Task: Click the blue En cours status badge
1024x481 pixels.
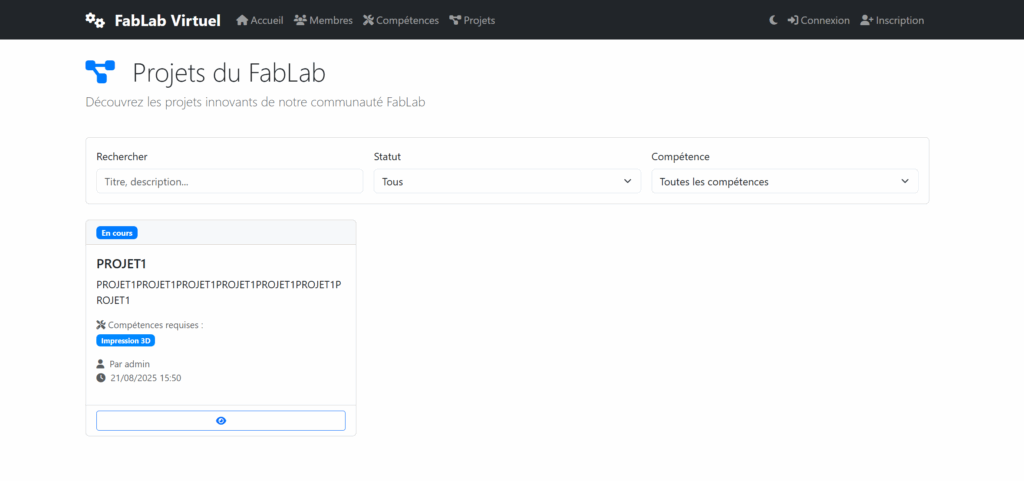Action: (x=117, y=233)
